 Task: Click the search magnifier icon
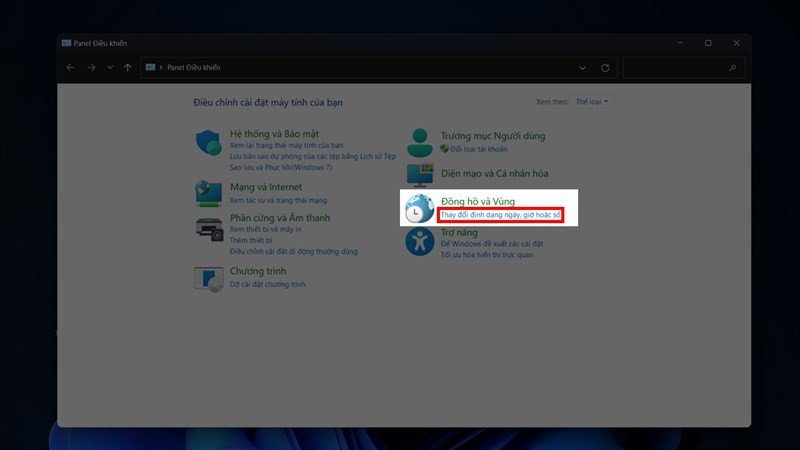click(733, 67)
